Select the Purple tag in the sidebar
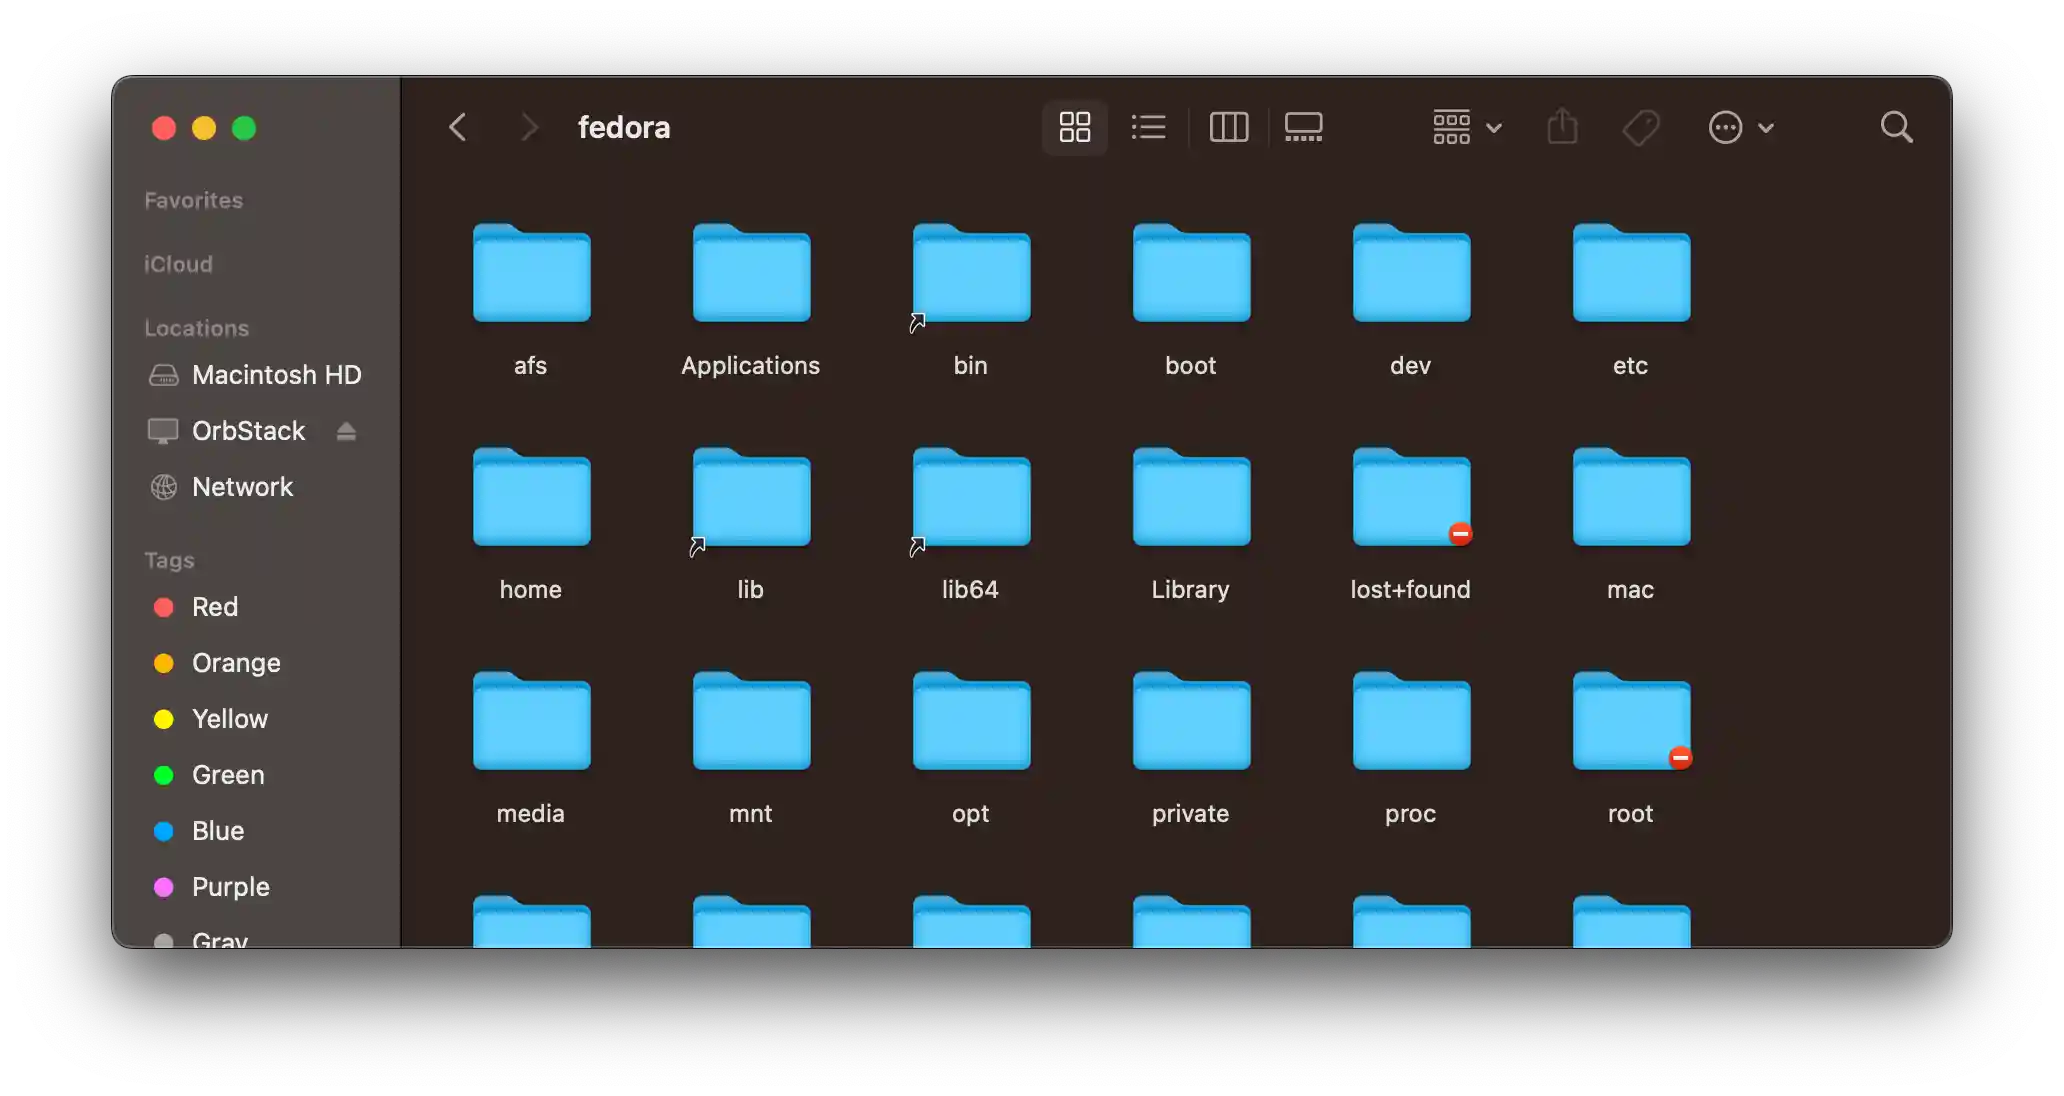 [231, 887]
